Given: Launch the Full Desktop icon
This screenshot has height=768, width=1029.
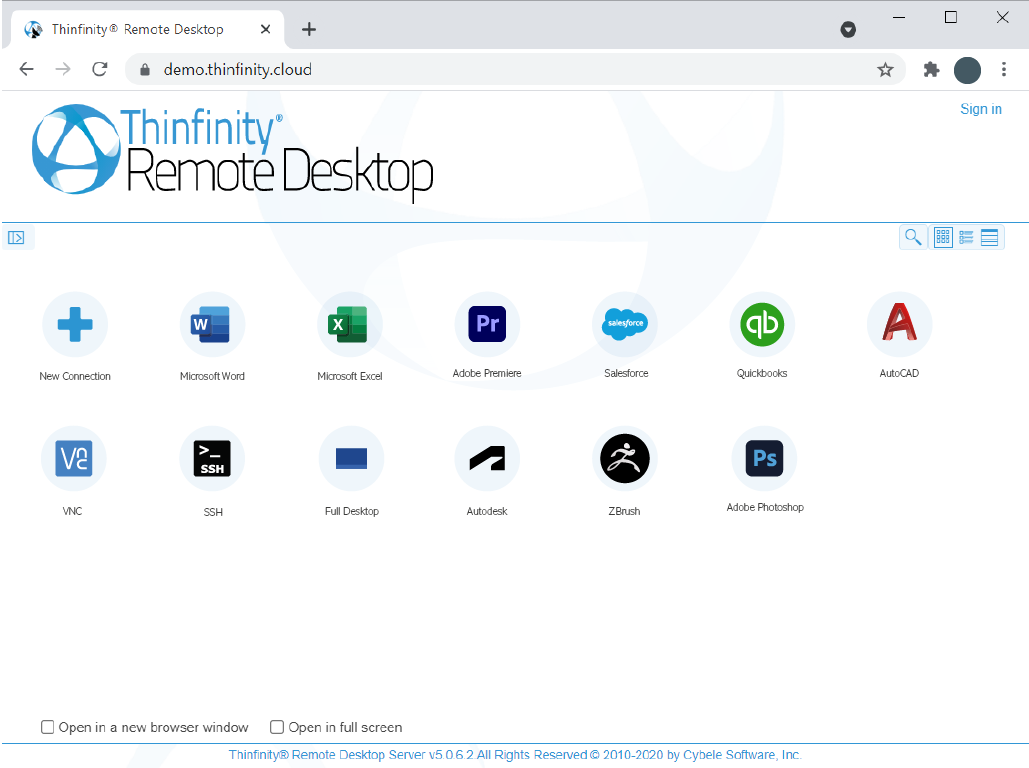Looking at the screenshot, I should coord(351,458).
